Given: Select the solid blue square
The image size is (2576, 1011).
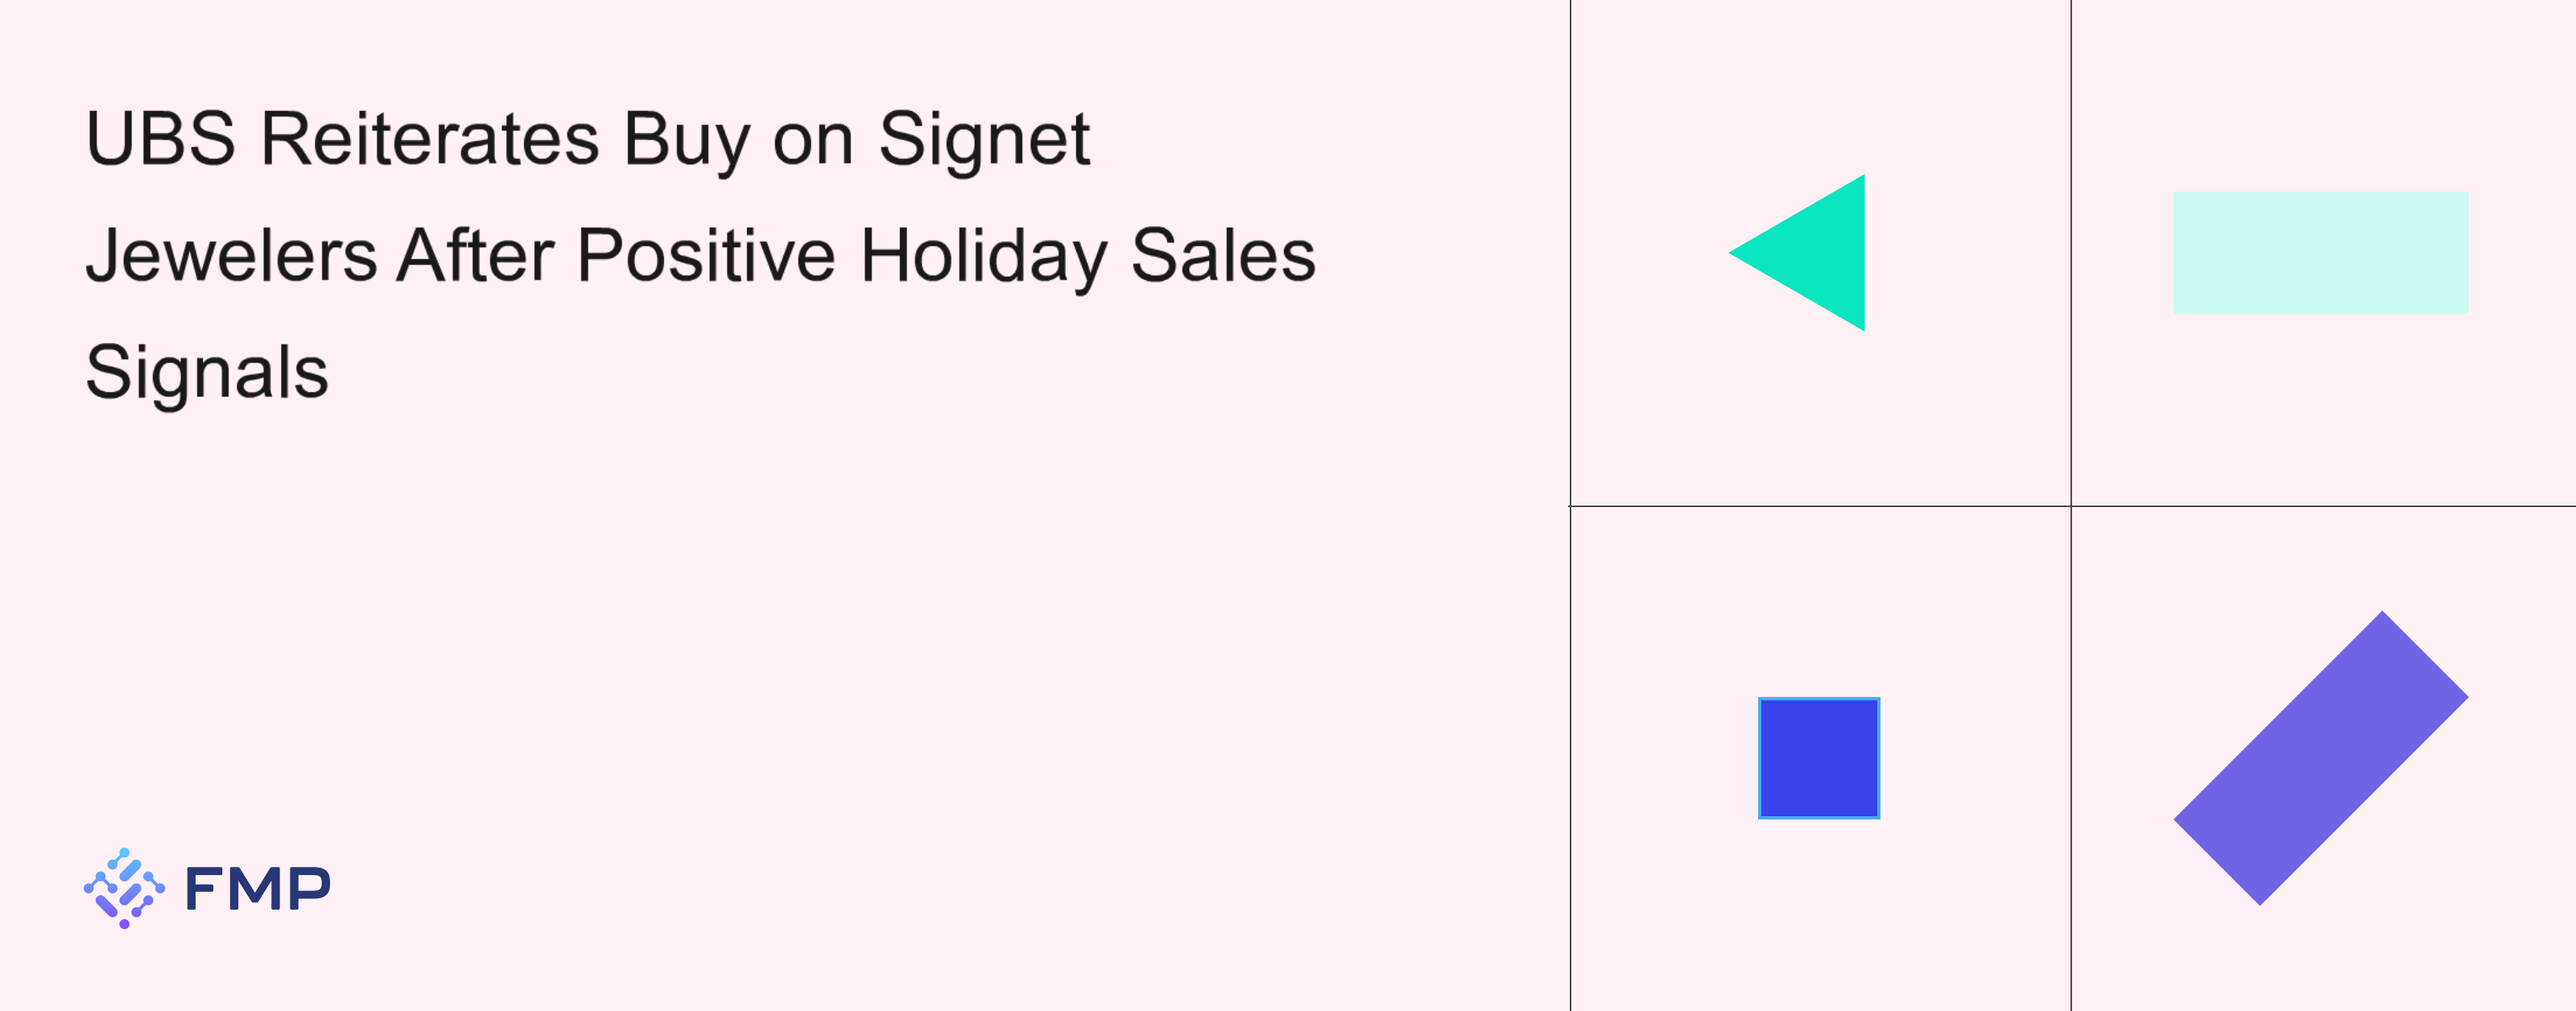Looking at the screenshot, I should pos(1818,758).
